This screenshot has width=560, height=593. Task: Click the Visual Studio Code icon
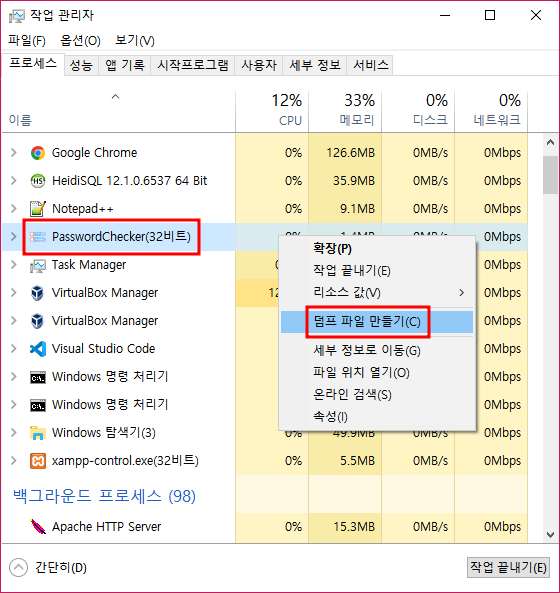[x=38, y=349]
